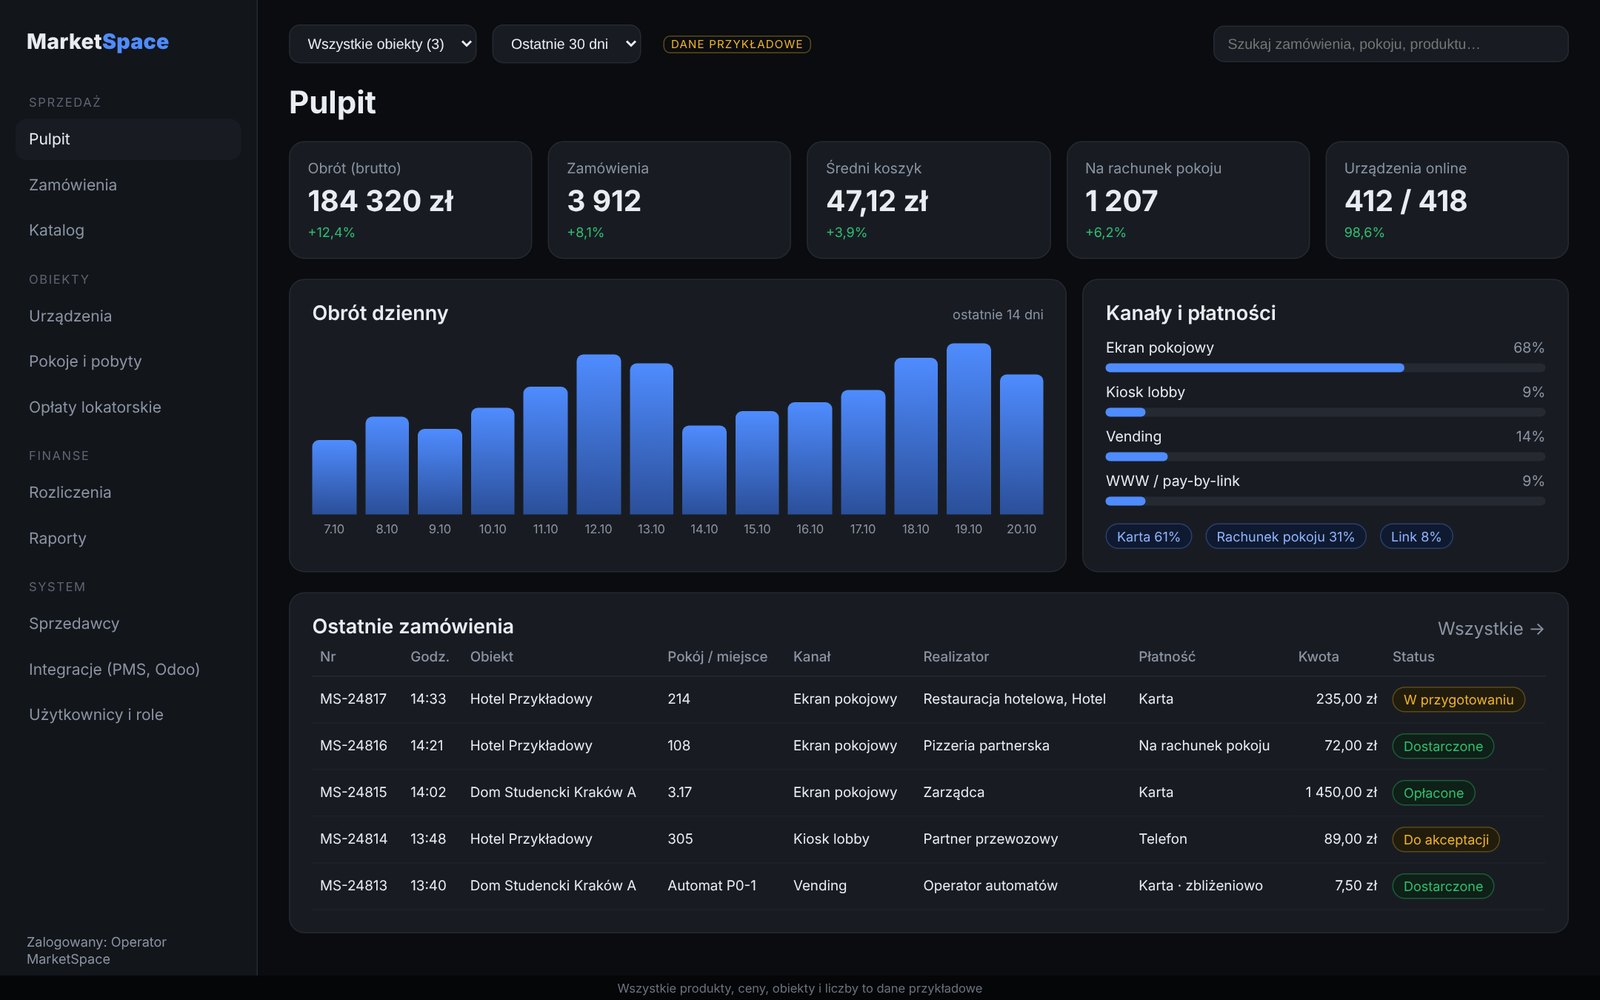The height and width of the screenshot is (1000, 1600).
Task: Click the 19.10 bar in the chart
Action: (x=968, y=429)
